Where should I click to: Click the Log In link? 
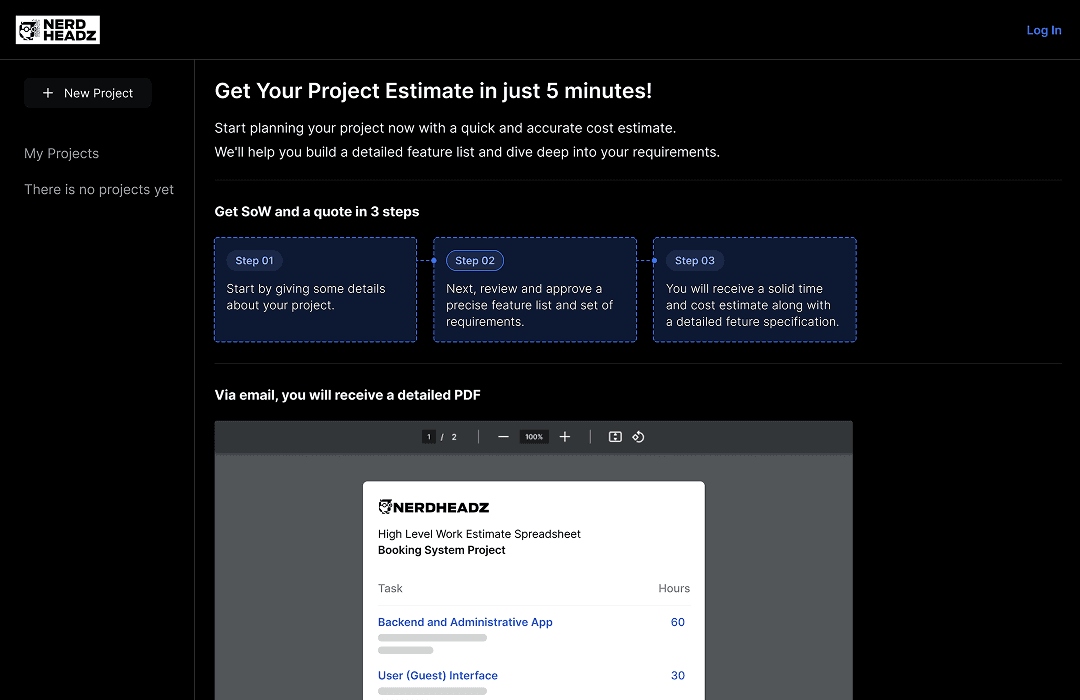coord(1043,30)
